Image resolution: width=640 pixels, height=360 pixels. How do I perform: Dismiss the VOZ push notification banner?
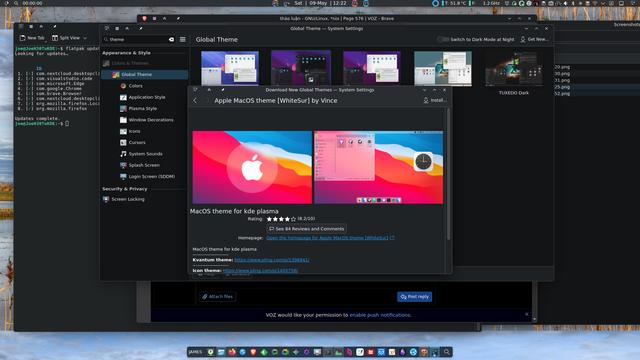pos(527,314)
